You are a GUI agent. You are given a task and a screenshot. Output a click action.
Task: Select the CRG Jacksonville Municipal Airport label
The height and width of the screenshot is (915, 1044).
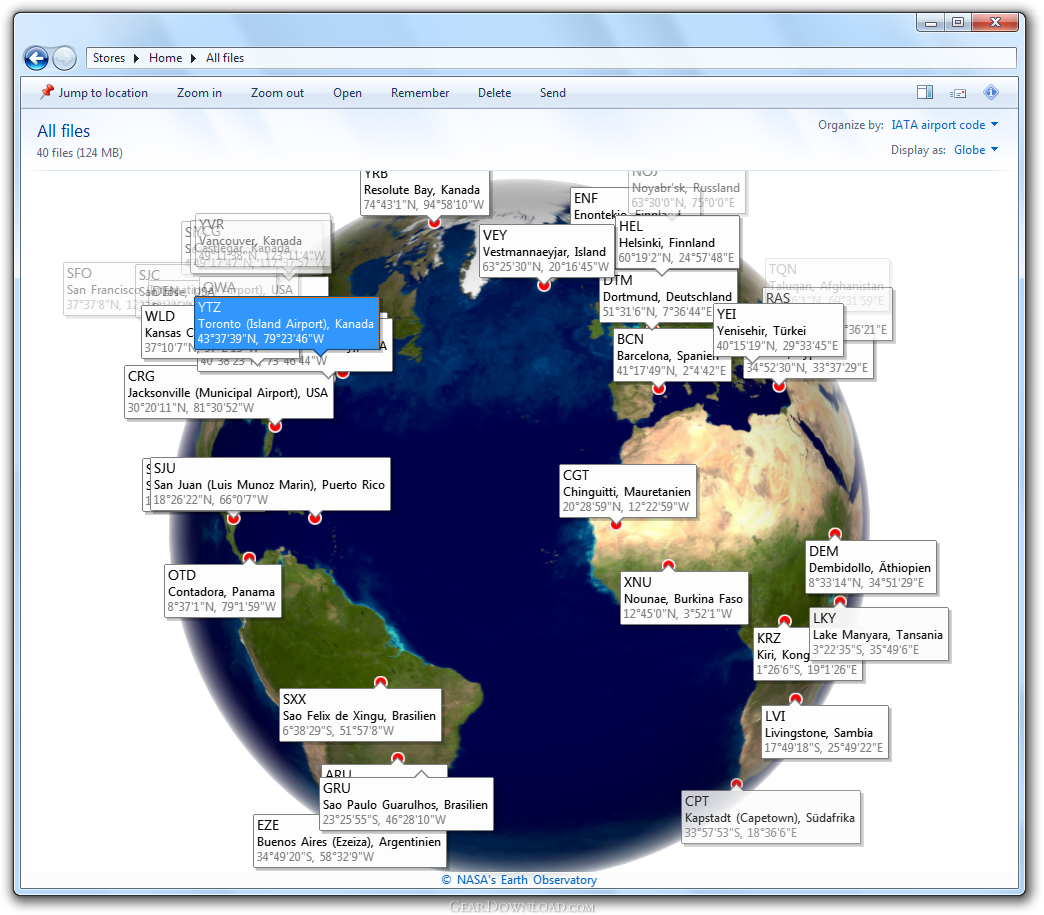pyautogui.click(x=228, y=392)
